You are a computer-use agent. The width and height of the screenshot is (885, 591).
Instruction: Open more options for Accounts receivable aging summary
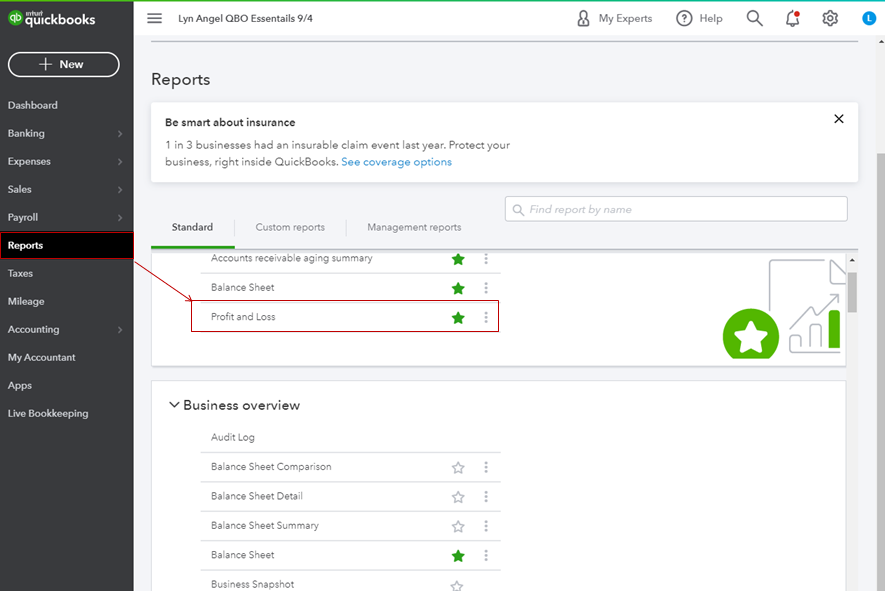[486, 259]
